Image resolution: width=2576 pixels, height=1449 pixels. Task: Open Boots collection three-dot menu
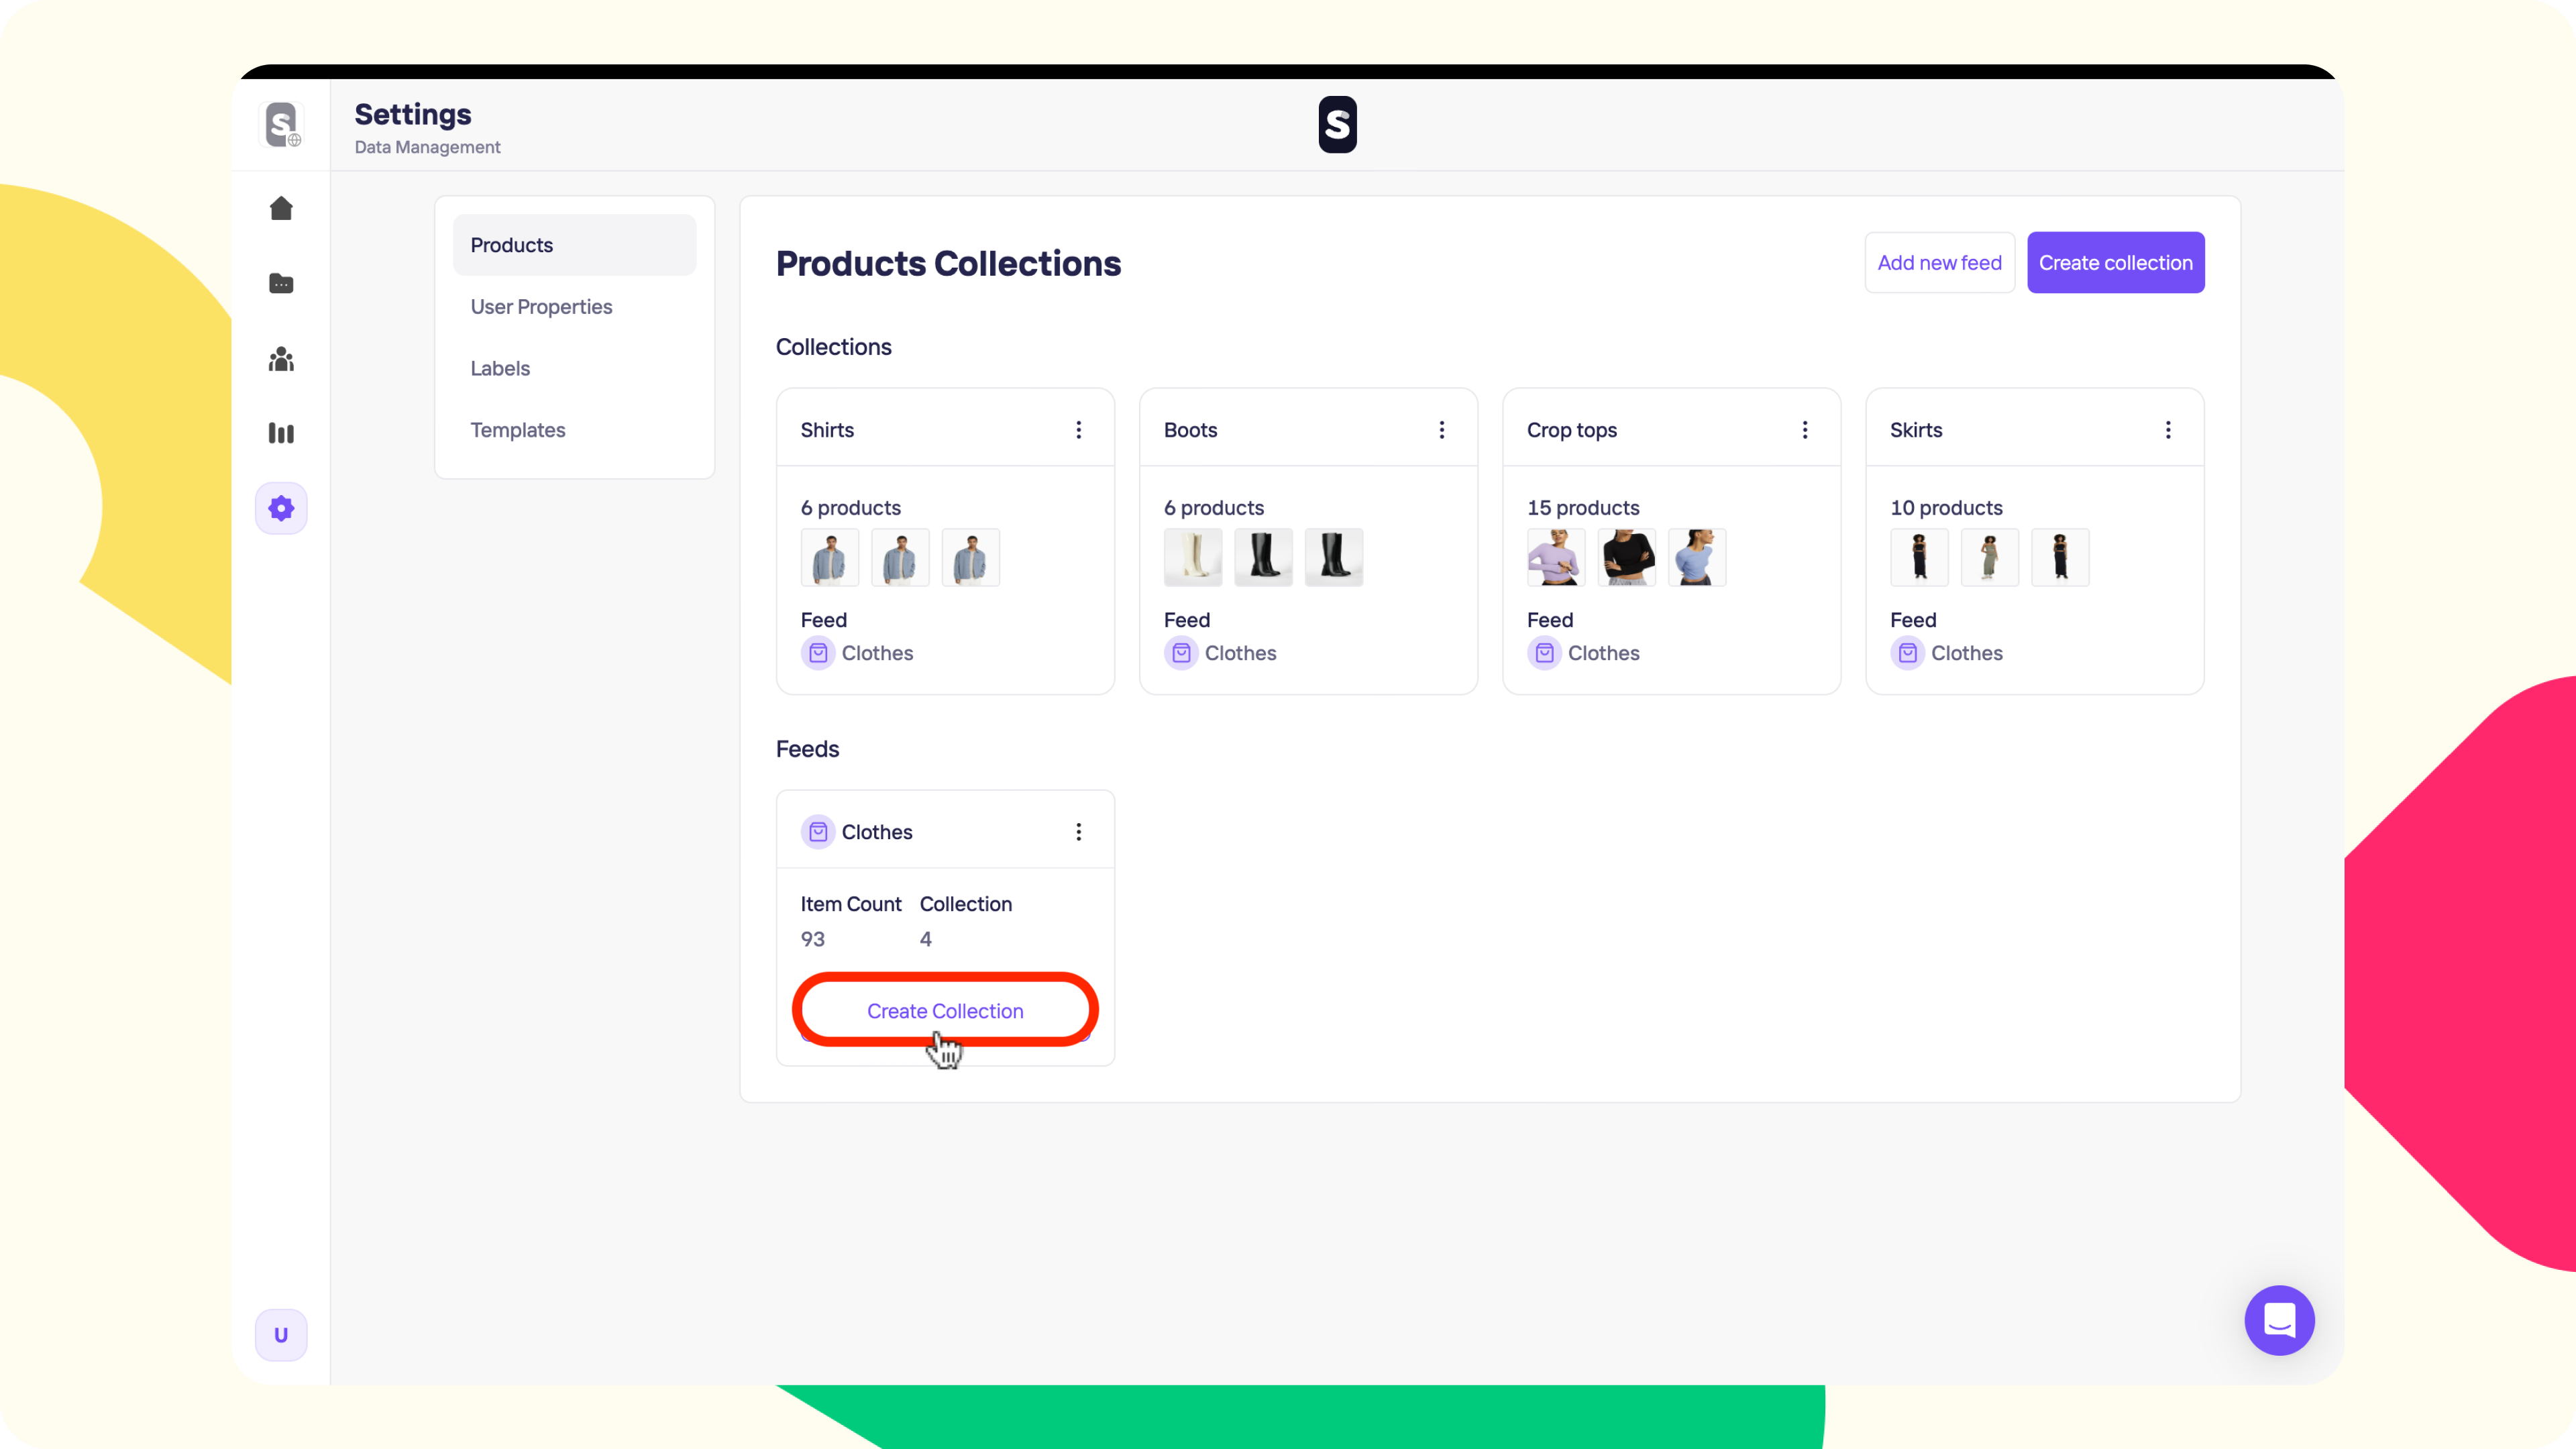pos(1441,430)
